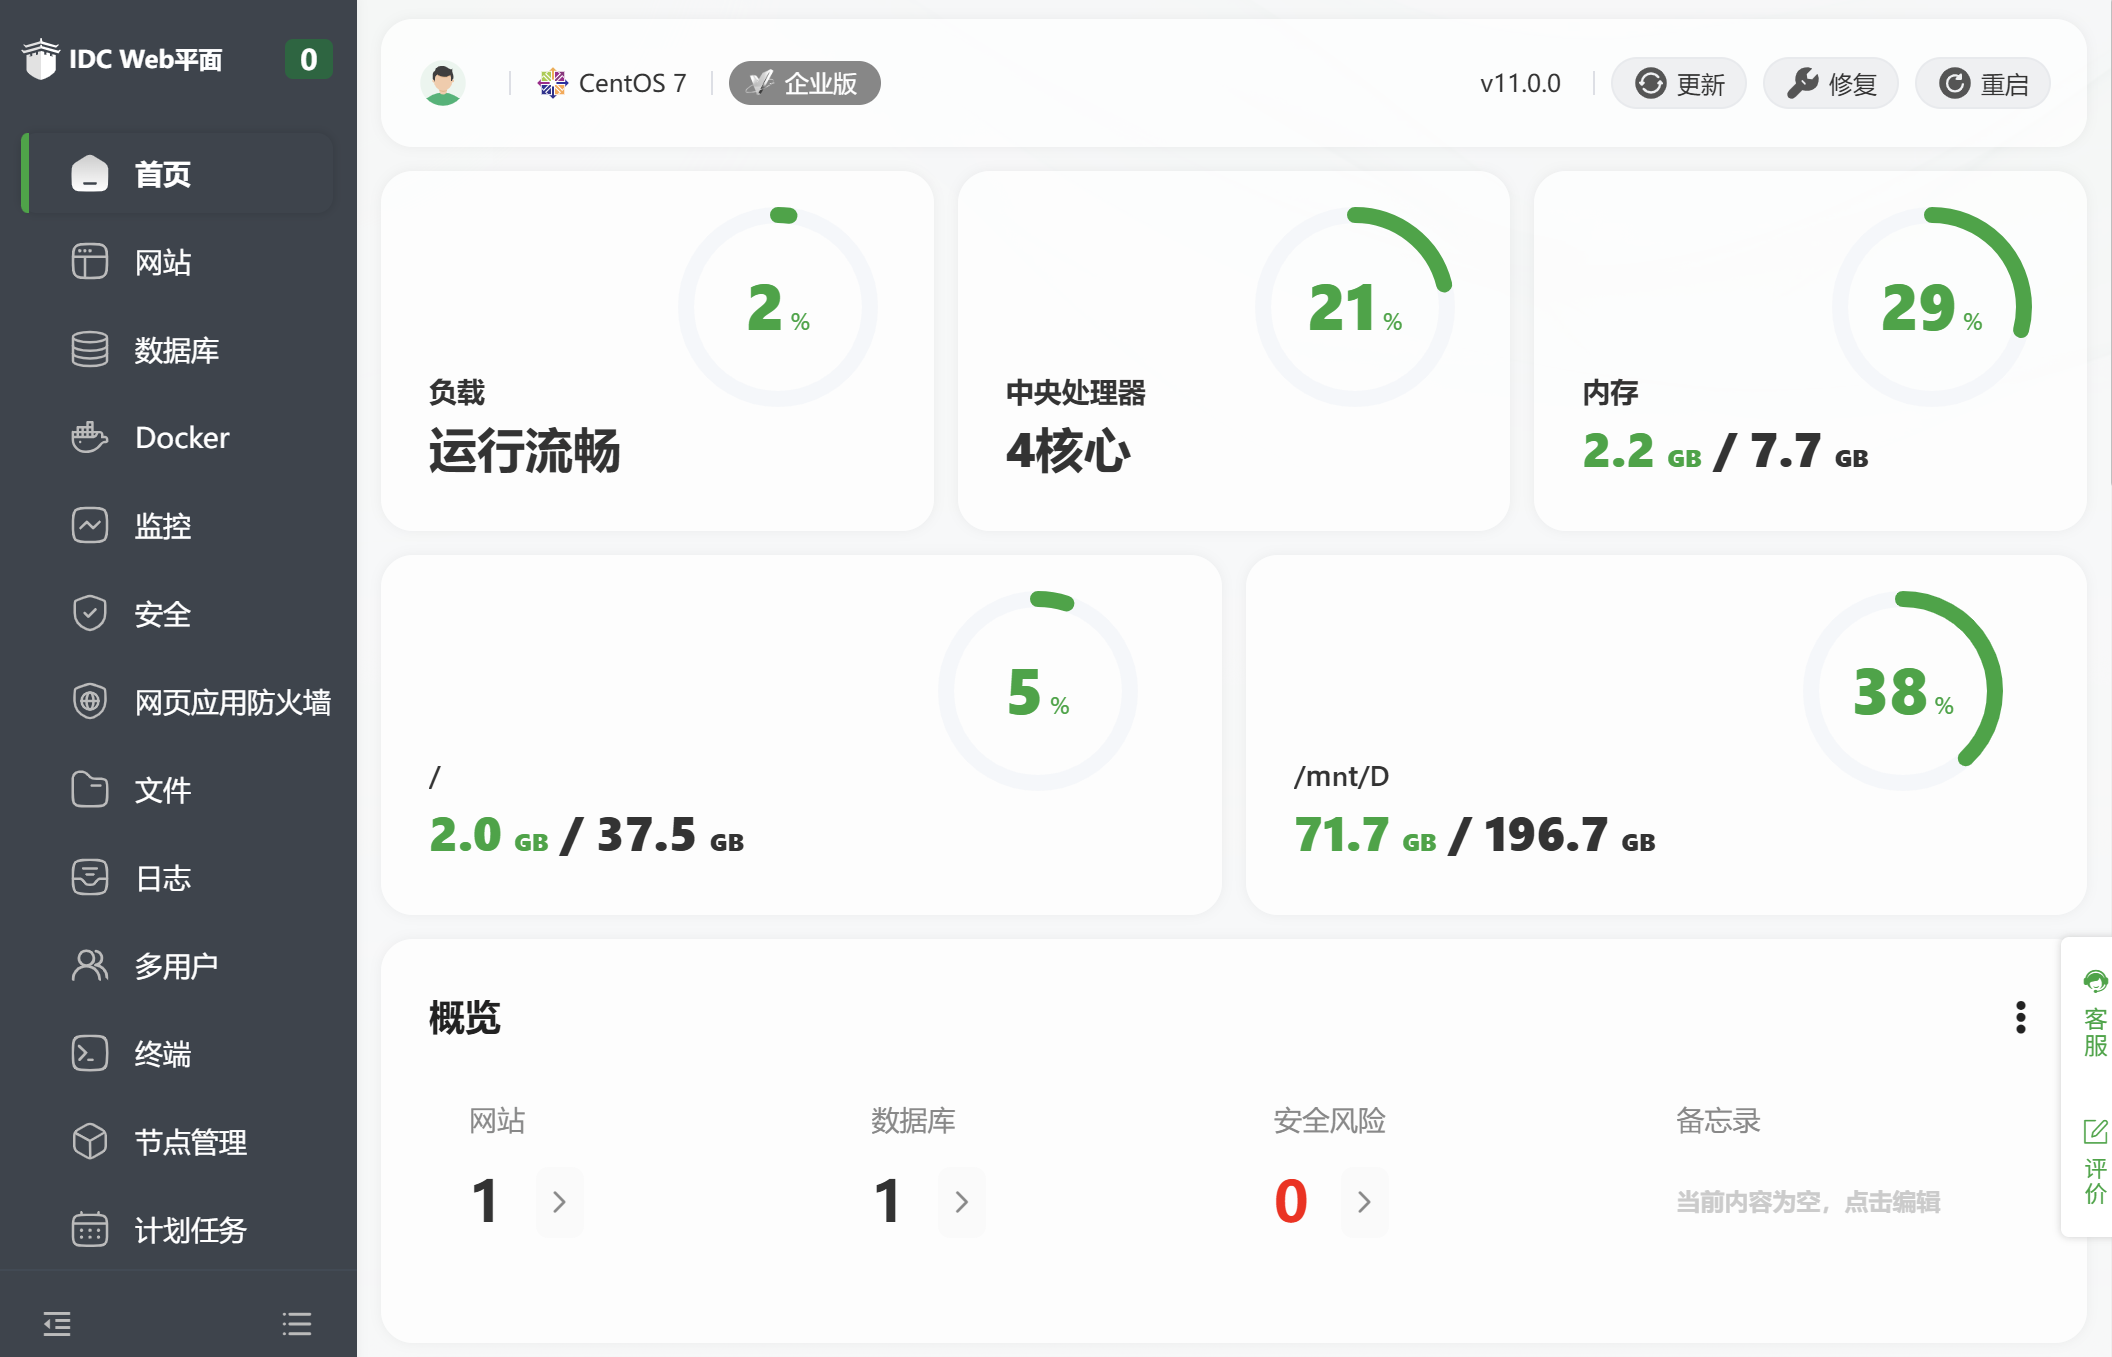The width and height of the screenshot is (2112, 1357).
Task: Click the restart icon in 重启 button
Action: 1955,83
